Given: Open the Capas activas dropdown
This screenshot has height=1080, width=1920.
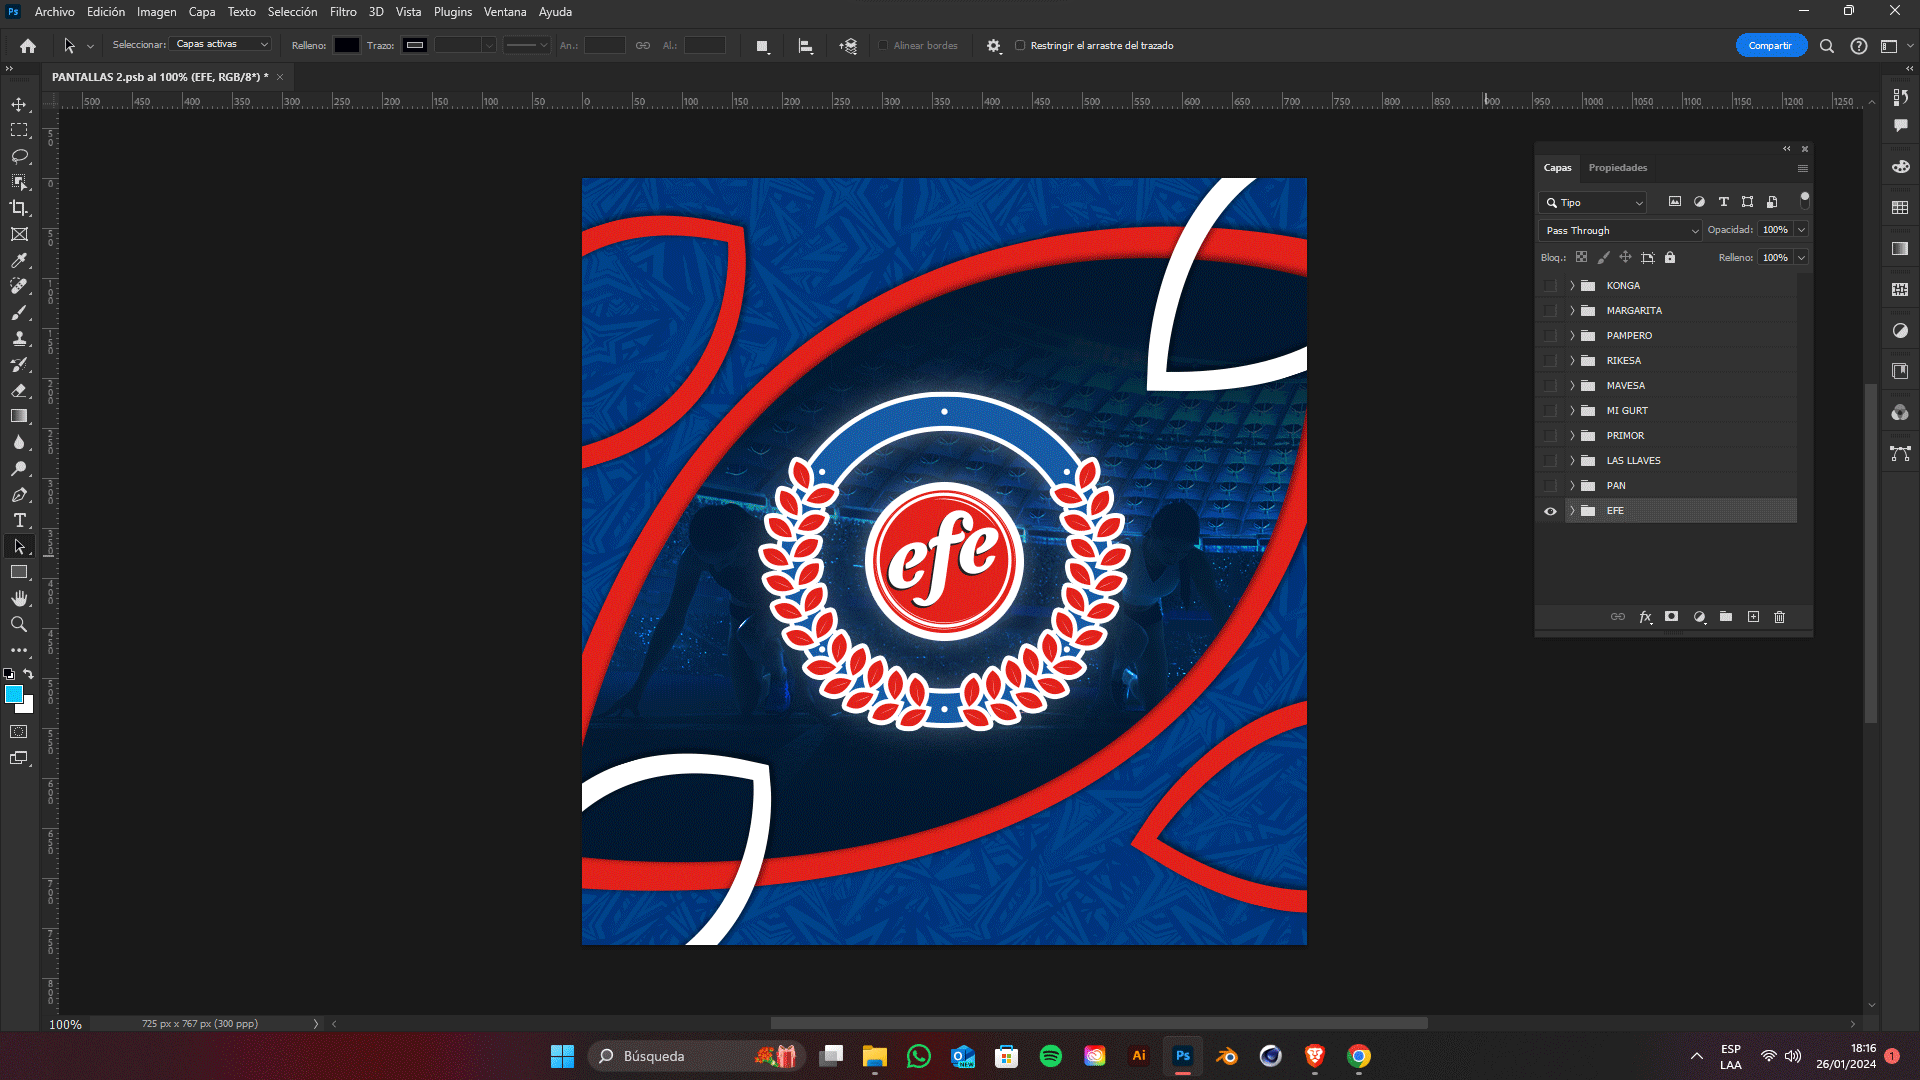Looking at the screenshot, I should (x=221, y=45).
